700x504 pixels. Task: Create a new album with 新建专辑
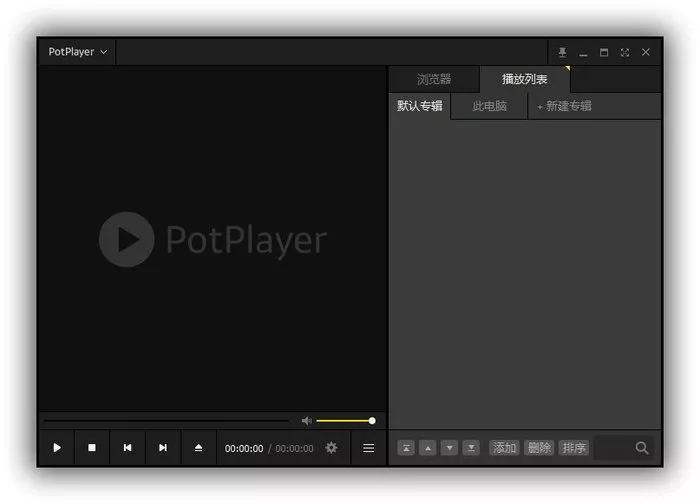[565, 106]
